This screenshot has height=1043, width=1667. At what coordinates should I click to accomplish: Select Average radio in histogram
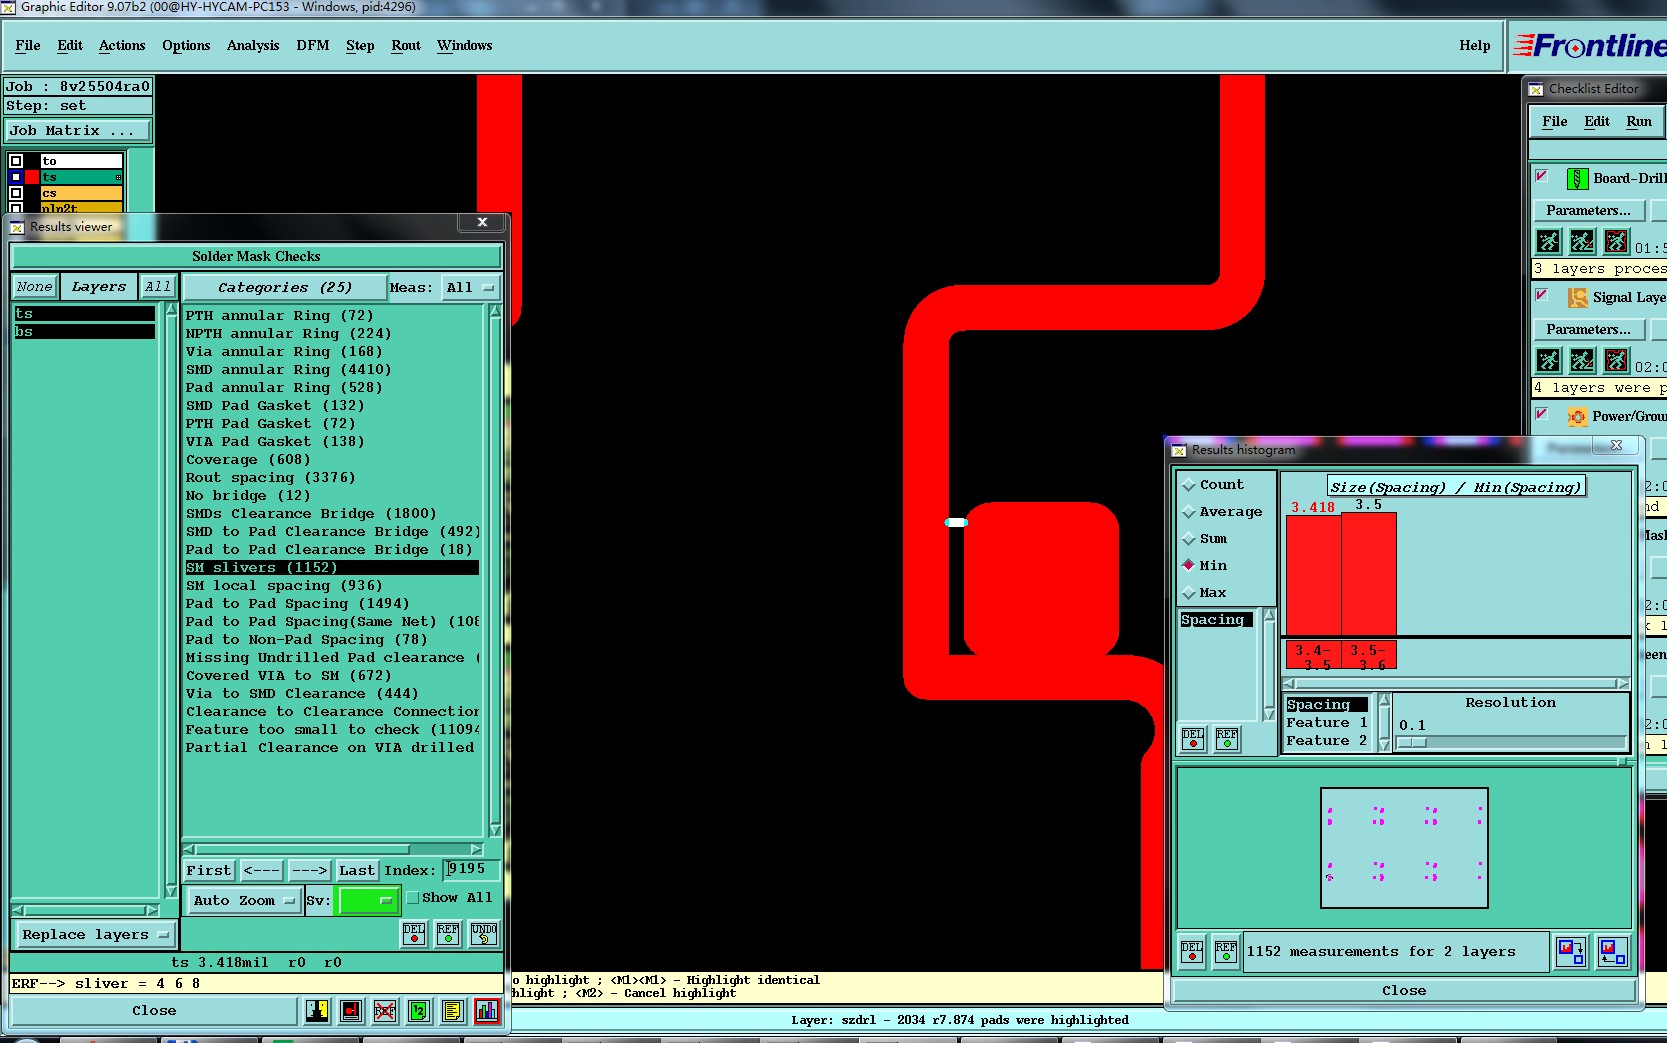pyautogui.click(x=1189, y=512)
